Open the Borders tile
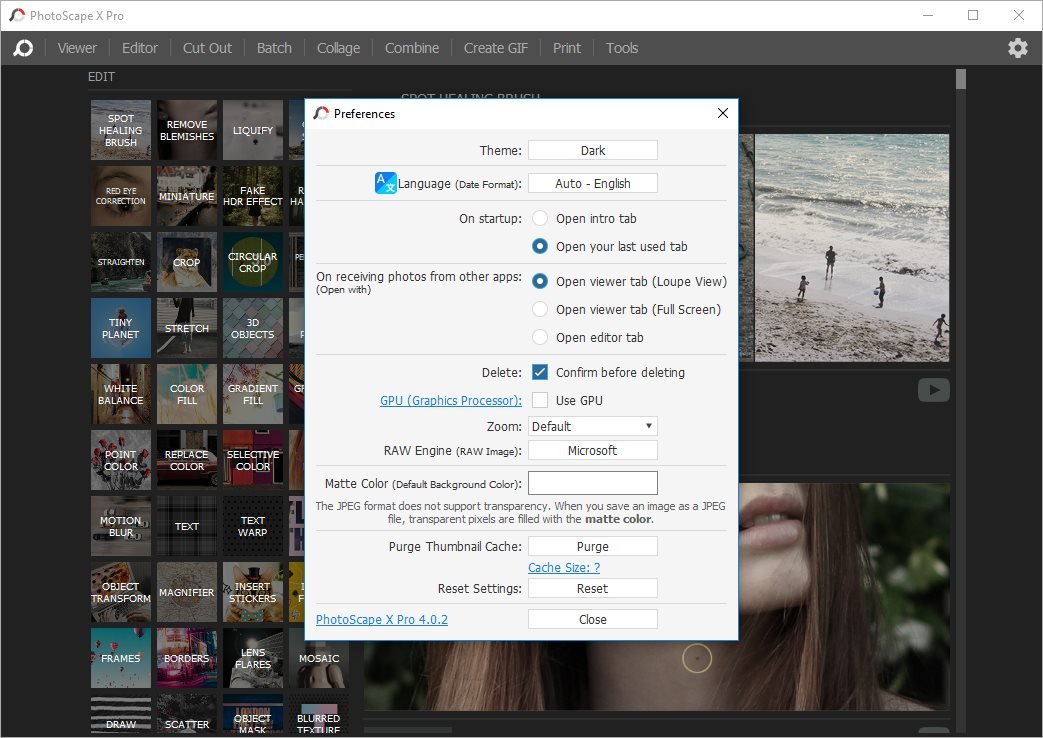This screenshot has height=738, width=1043. pyautogui.click(x=187, y=658)
